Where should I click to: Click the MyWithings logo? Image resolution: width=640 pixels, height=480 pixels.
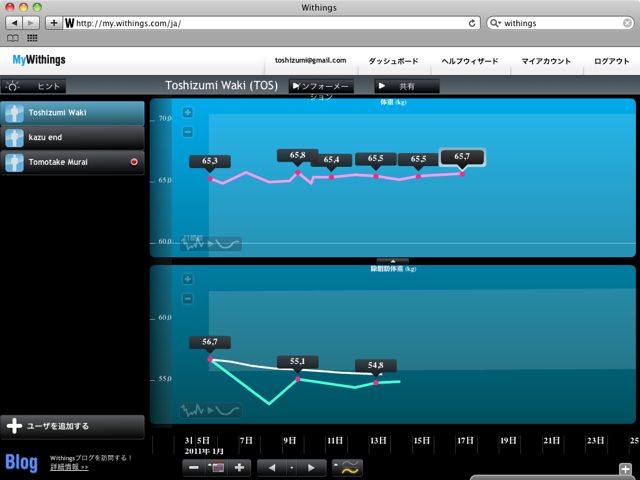tap(39, 60)
